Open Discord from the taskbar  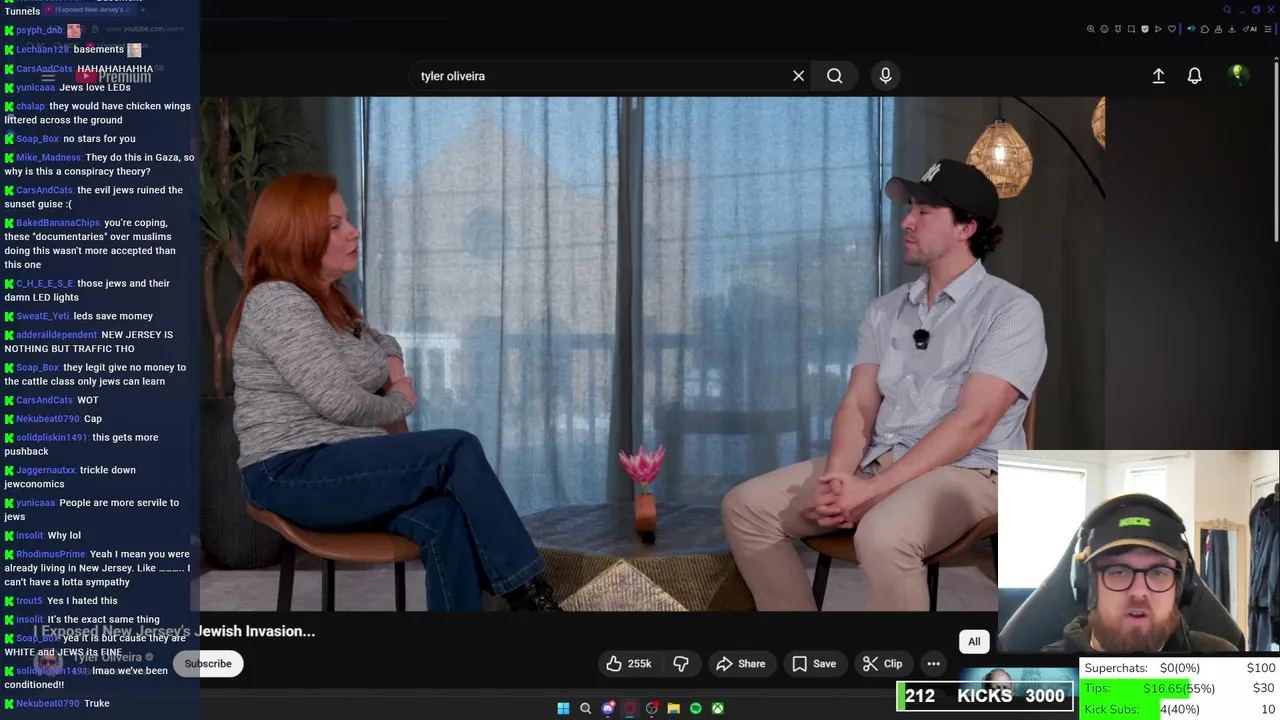pyautogui.click(x=608, y=708)
